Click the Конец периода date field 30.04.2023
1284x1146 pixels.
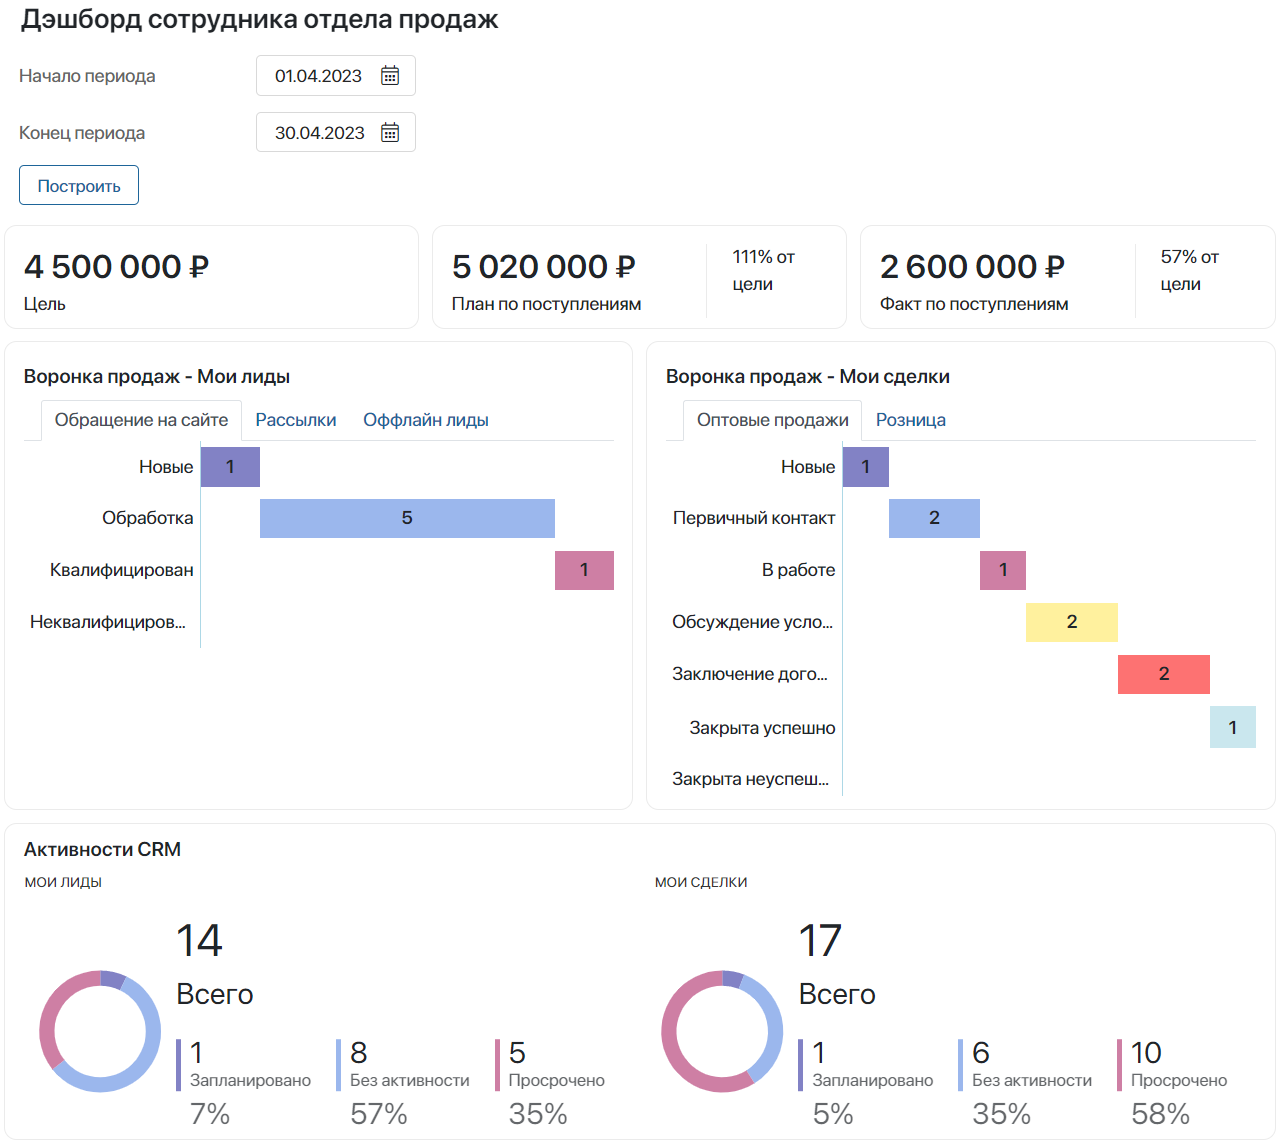336,133
